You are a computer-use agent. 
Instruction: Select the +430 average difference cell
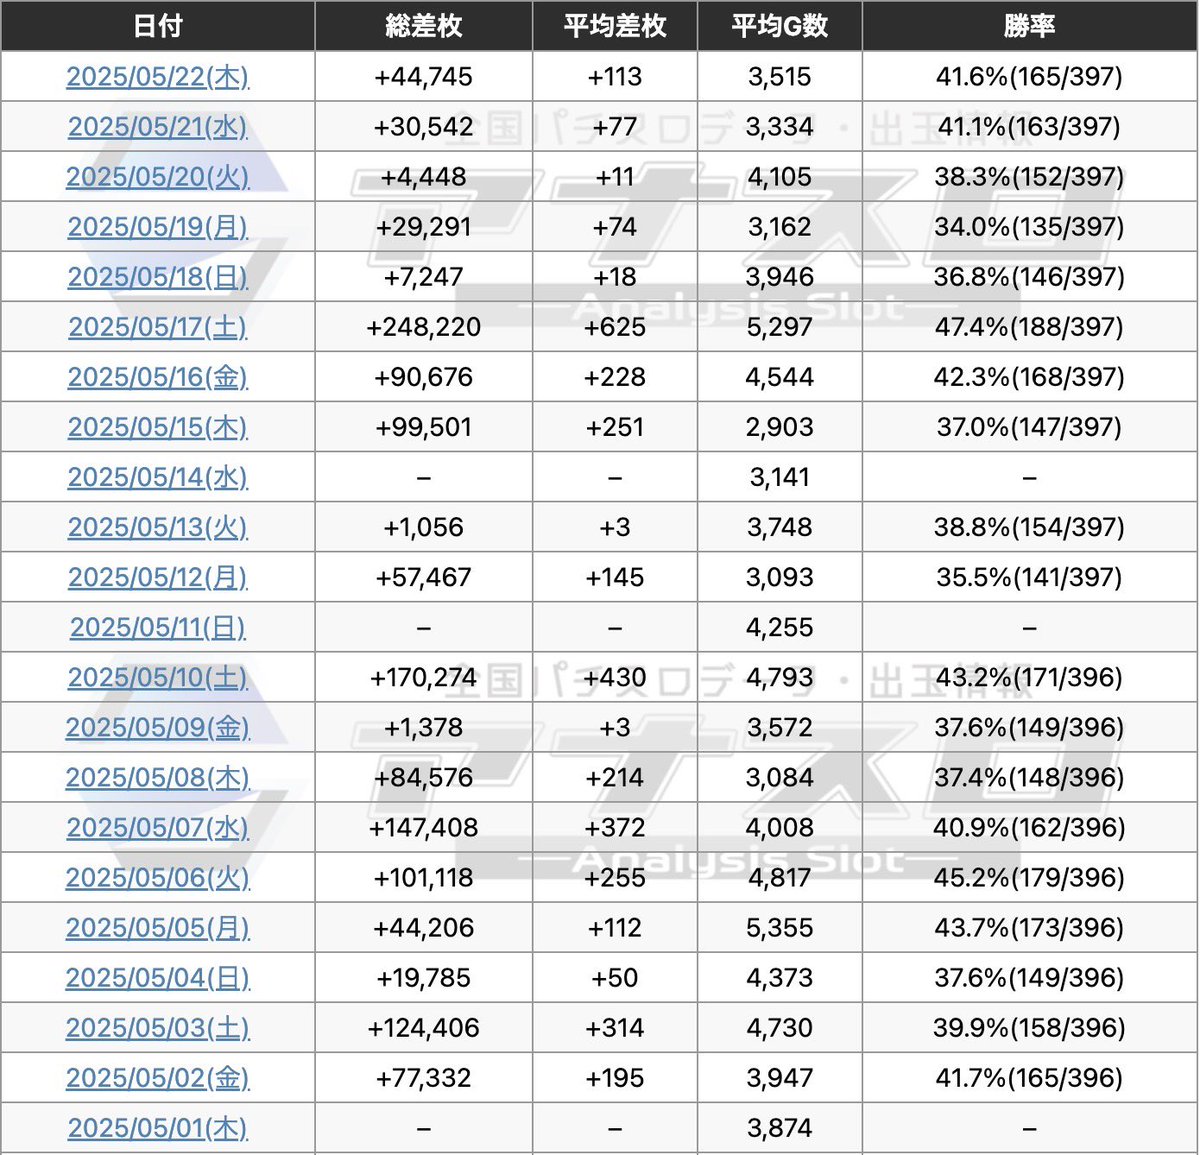615,677
